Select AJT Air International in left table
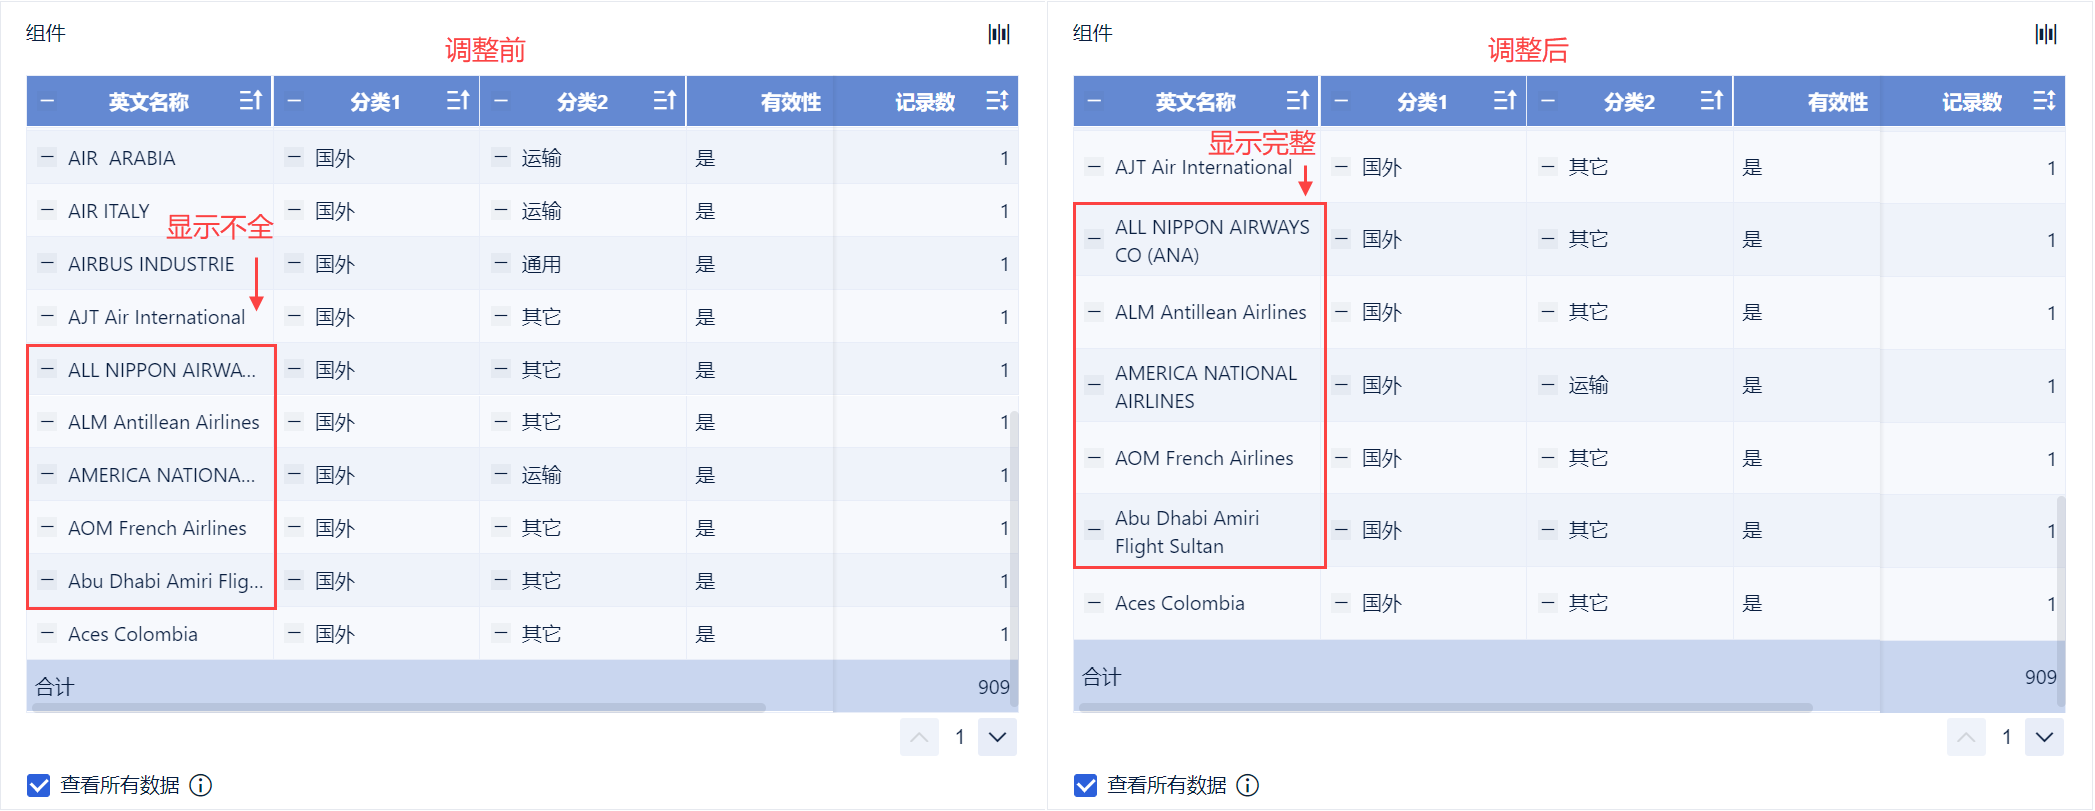The image size is (2095, 811). pos(156,317)
